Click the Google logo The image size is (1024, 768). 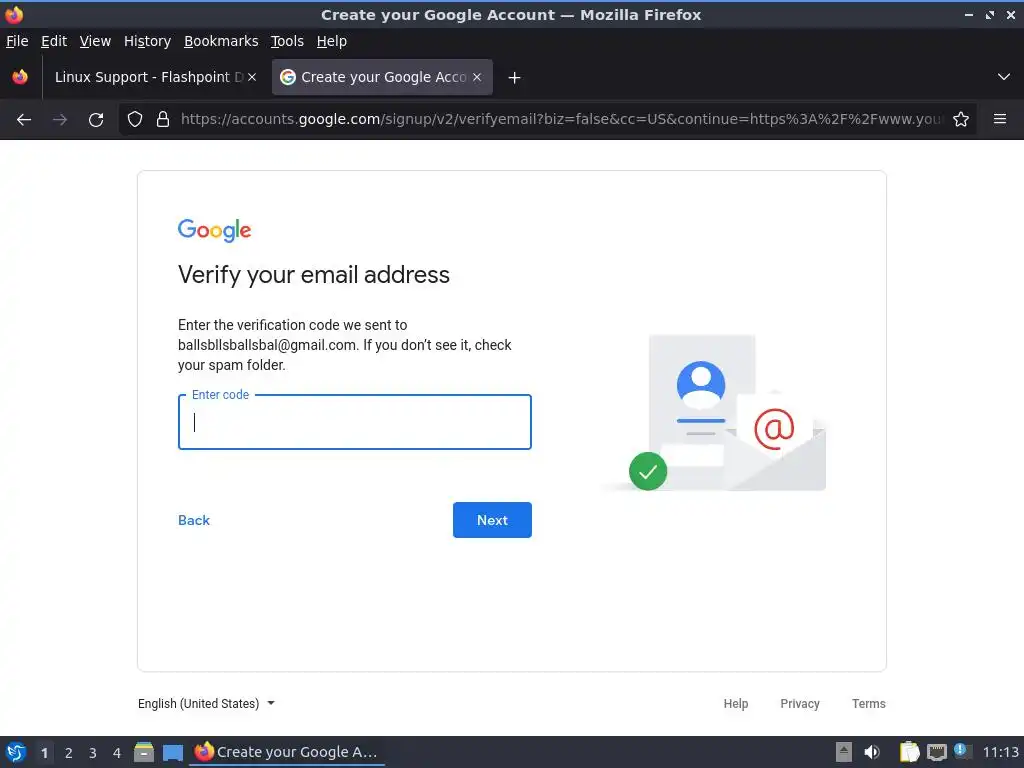[x=214, y=230]
